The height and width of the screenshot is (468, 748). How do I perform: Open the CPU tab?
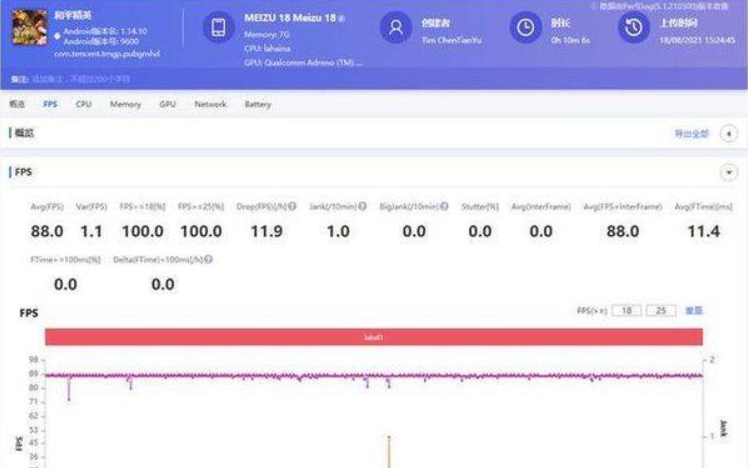click(83, 104)
